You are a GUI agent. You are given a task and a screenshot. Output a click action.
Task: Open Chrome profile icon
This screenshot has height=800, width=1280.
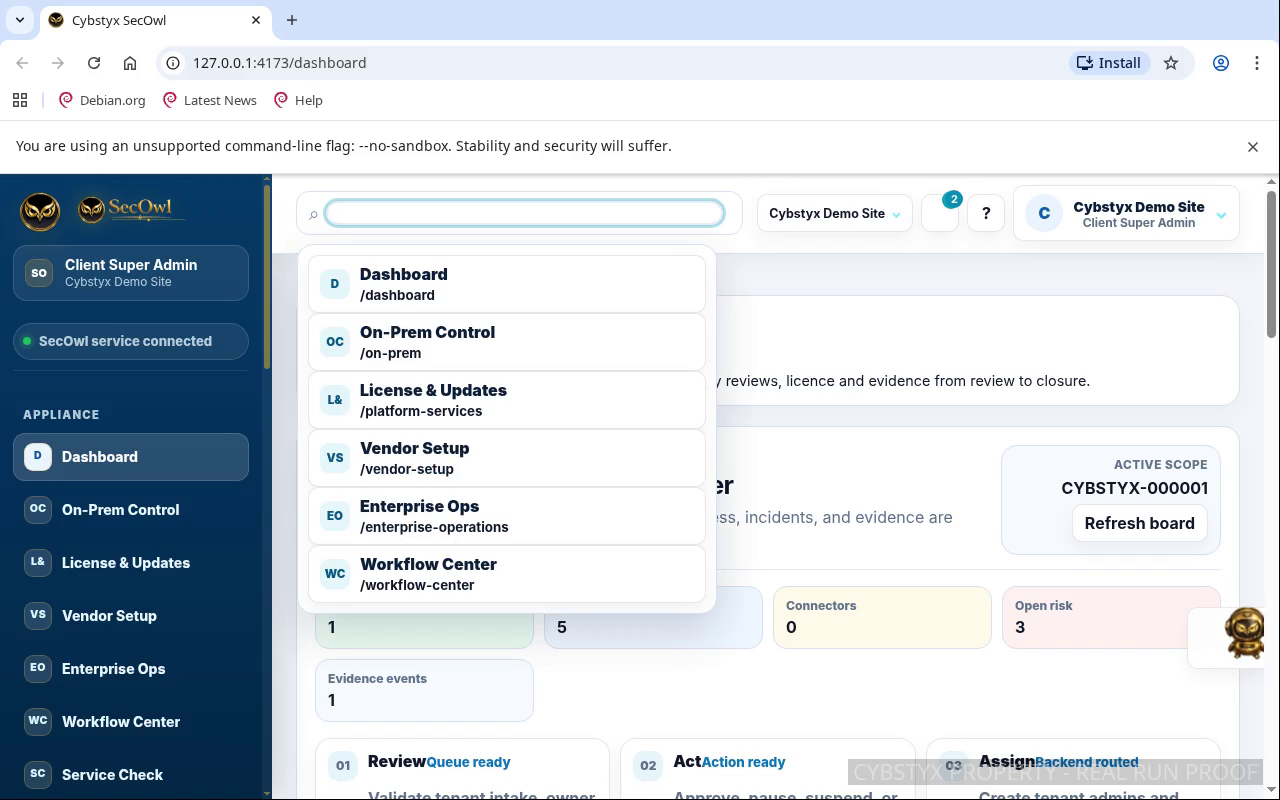coord(1221,63)
